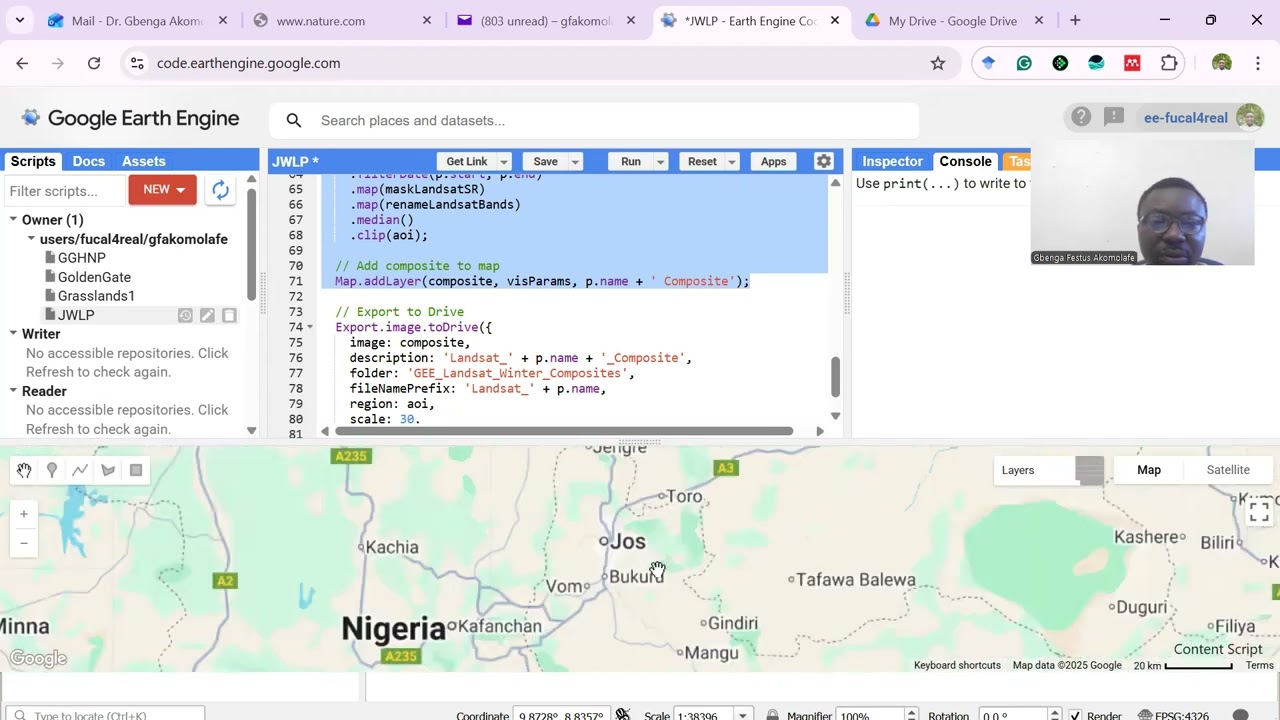Open the Keyboard shortcuts link on map
The height and width of the screenshot is (720, 1280).
coord(957,666)
